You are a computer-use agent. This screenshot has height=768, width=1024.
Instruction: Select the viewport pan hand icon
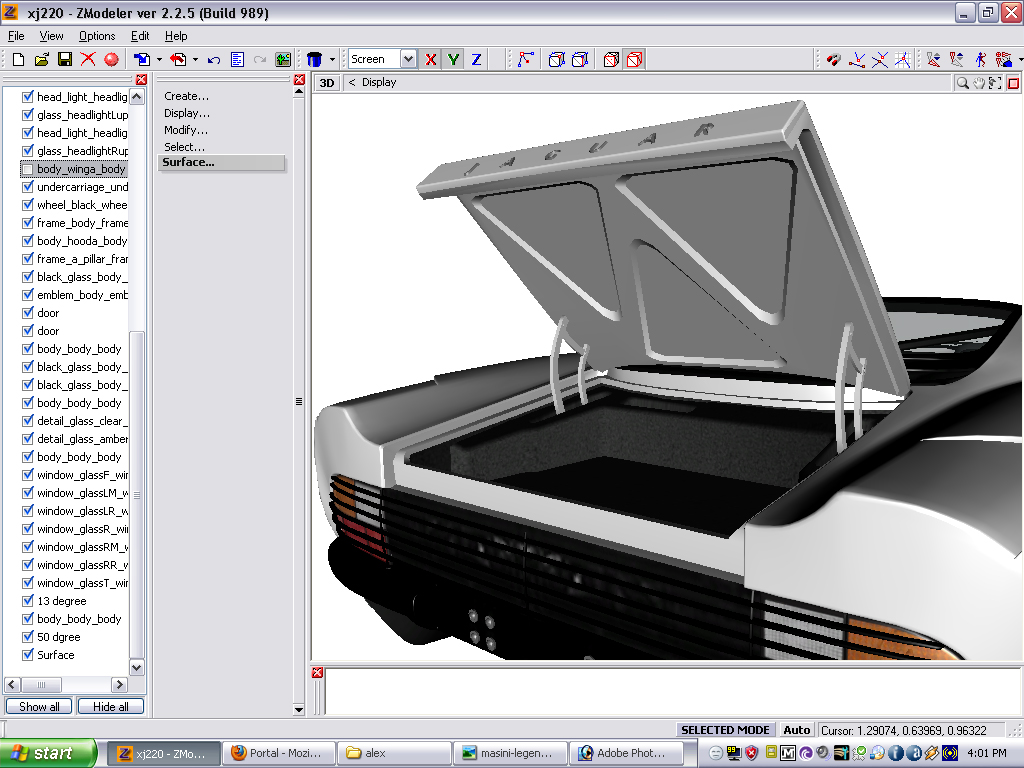pyautogui.click(x=979, y=83)
